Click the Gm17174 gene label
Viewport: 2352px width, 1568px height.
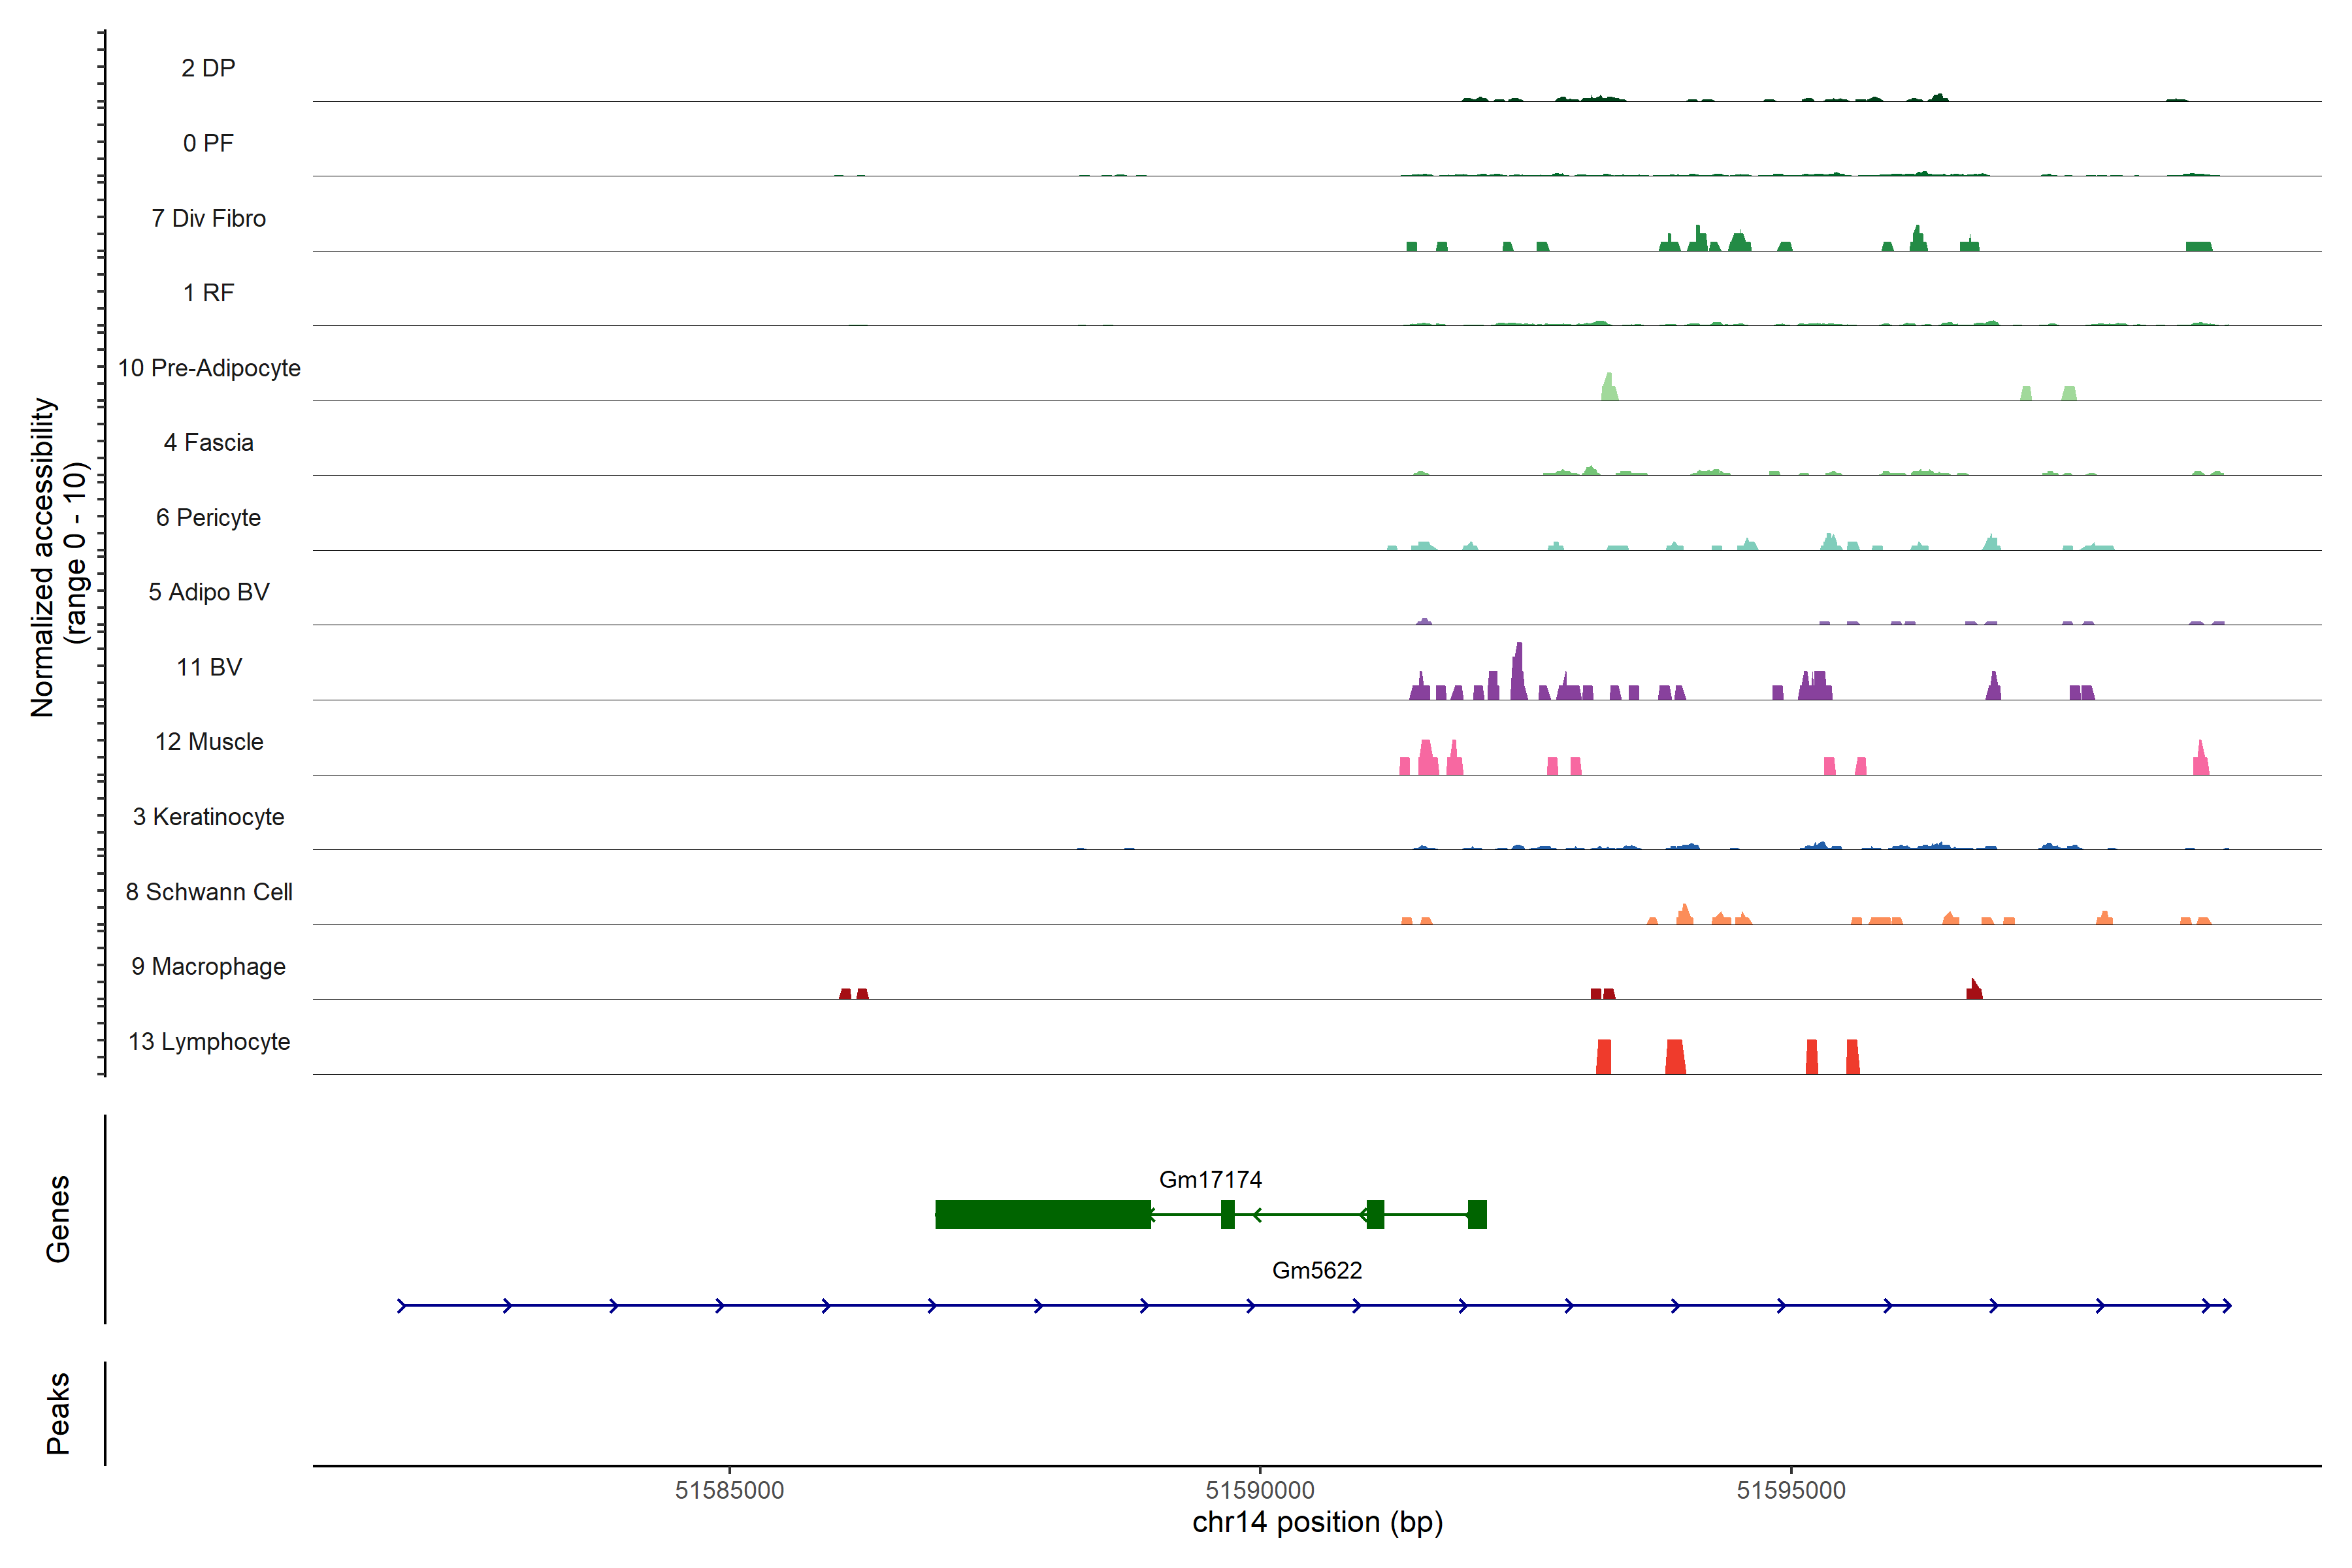1210,1179
